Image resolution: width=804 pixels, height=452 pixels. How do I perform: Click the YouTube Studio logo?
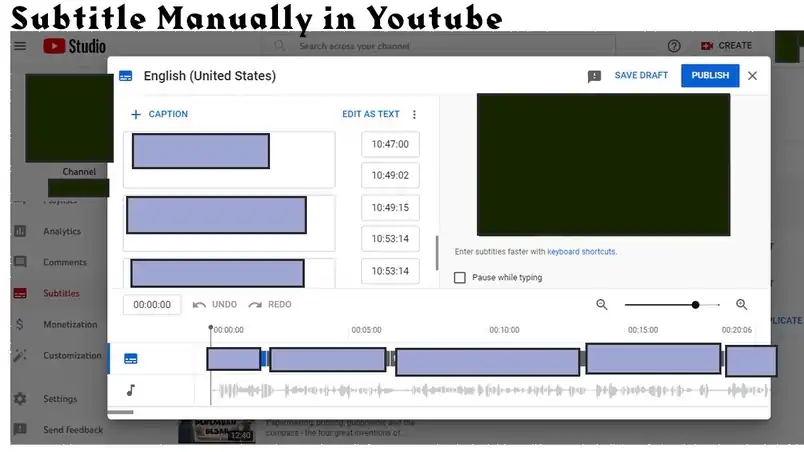[x=74, y=46]
